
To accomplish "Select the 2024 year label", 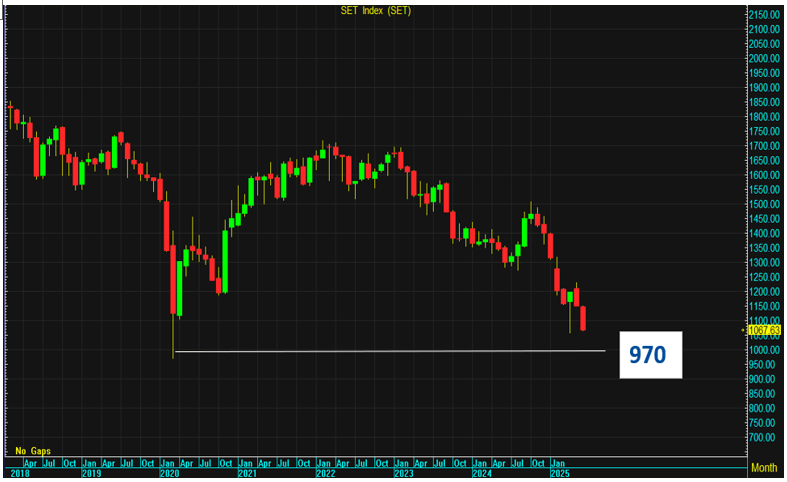I will click(482, 473).
